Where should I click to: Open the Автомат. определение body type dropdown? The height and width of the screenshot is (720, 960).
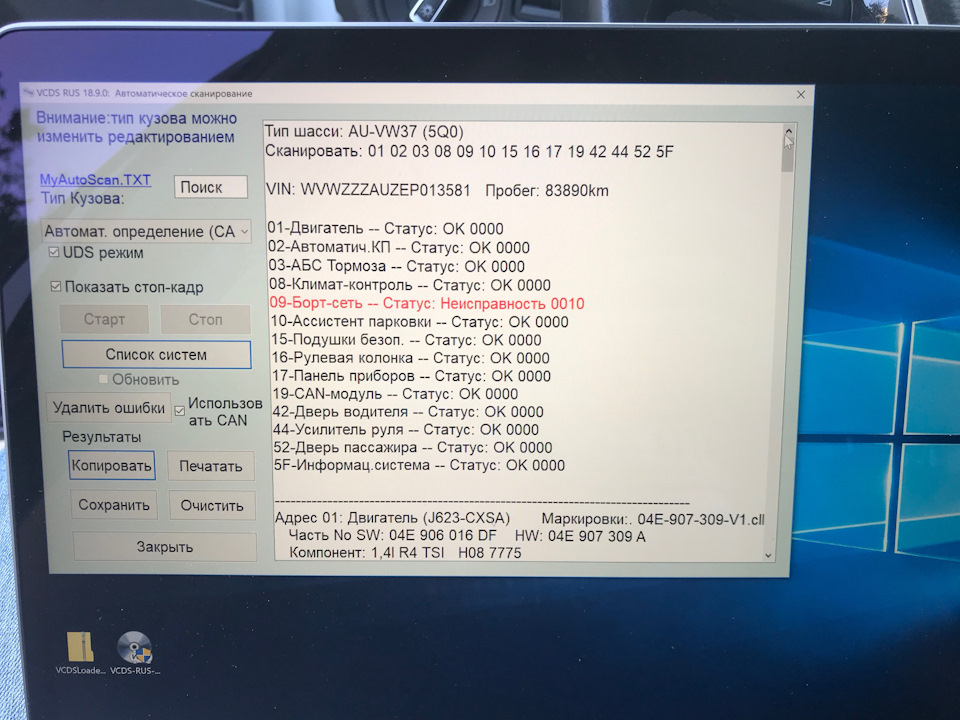click(x=146, y=231)
